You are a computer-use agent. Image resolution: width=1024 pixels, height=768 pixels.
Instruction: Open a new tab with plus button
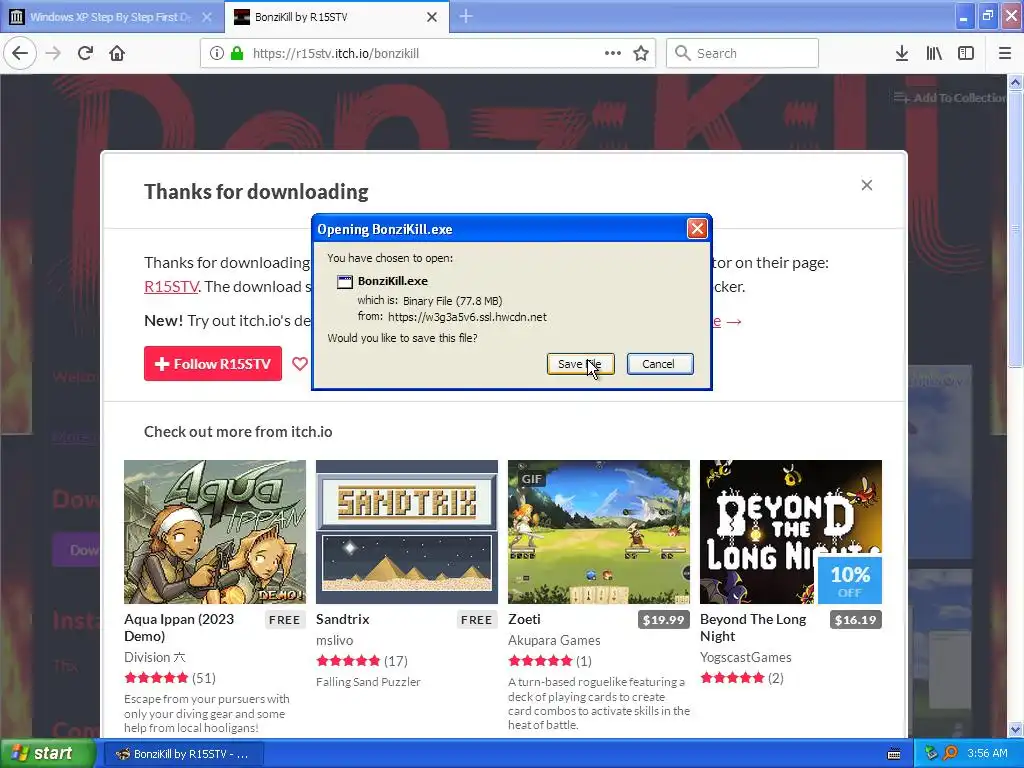tap(466, 16)
